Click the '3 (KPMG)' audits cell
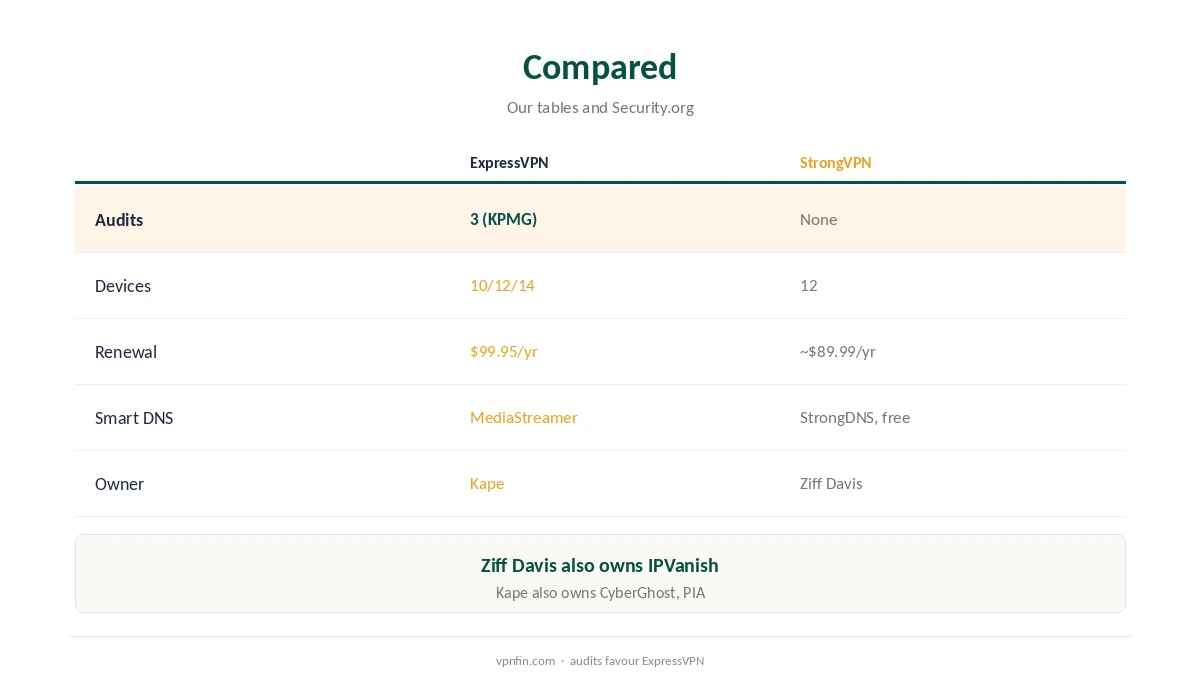Image resolution: width=1200 pixels, height=680 pixels. pyautogui.click(x=503, y=219)
